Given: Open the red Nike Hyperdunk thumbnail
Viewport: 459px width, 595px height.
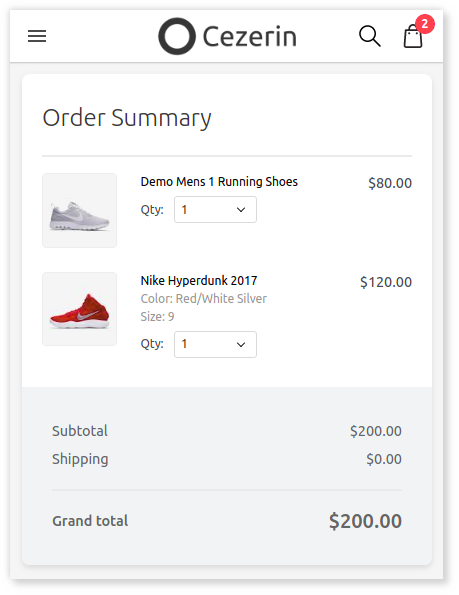Looking at the screenshot, I should pos(79,309).
